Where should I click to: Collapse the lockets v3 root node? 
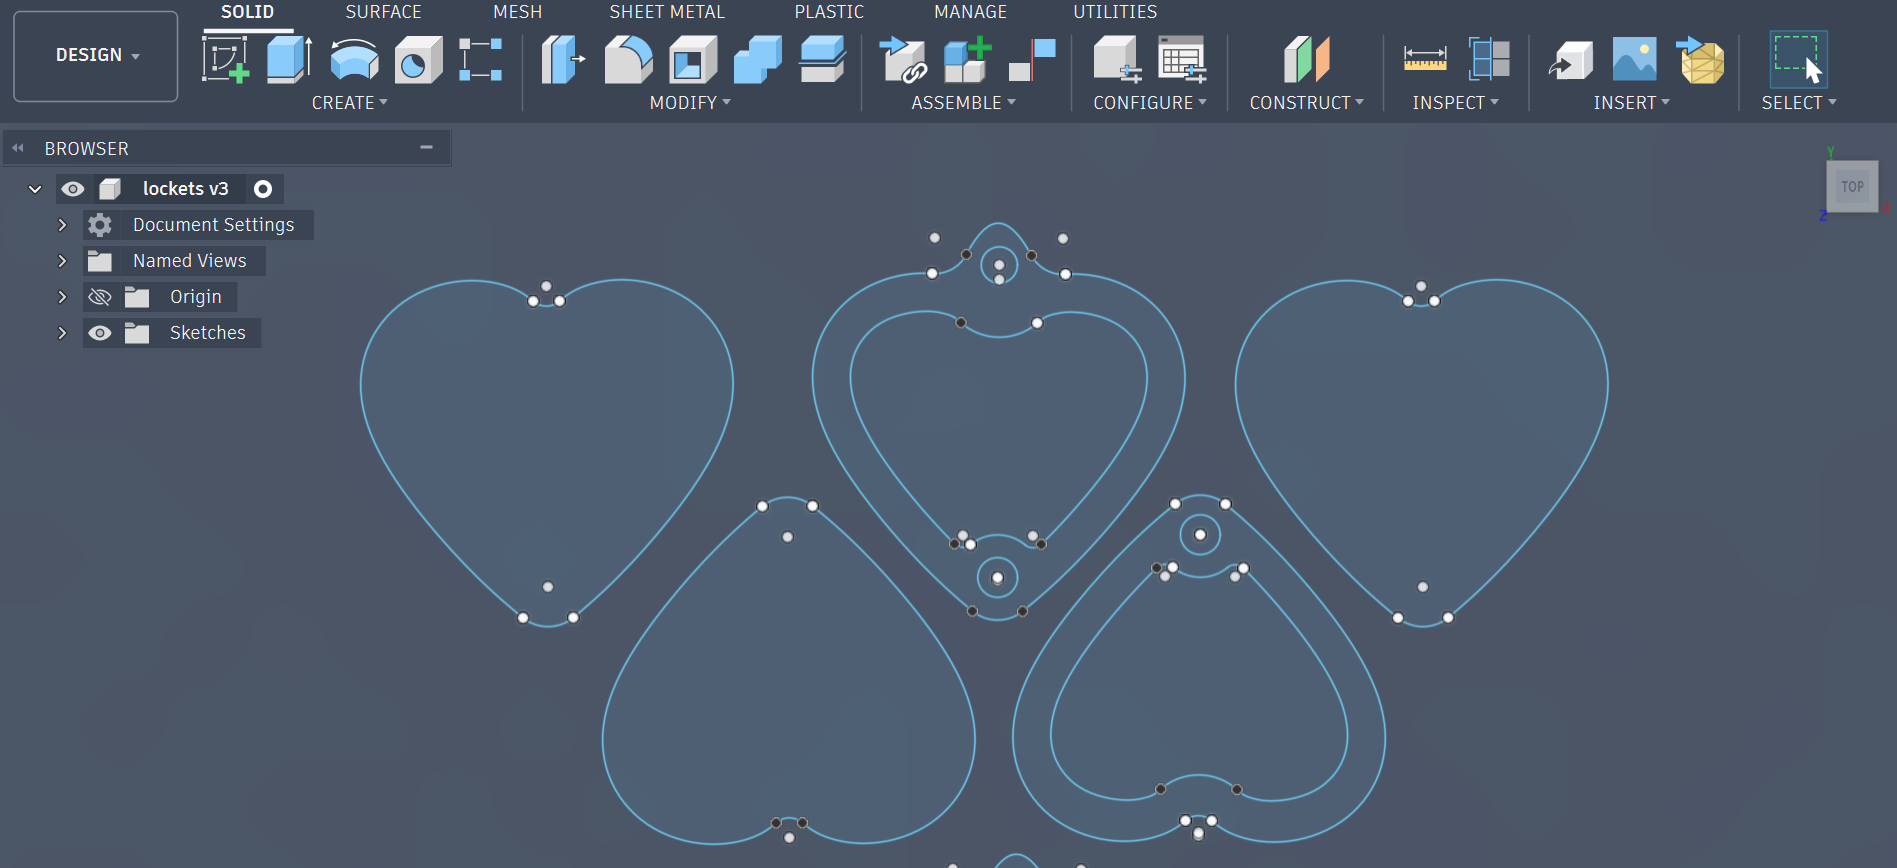[x=35, y=189]
